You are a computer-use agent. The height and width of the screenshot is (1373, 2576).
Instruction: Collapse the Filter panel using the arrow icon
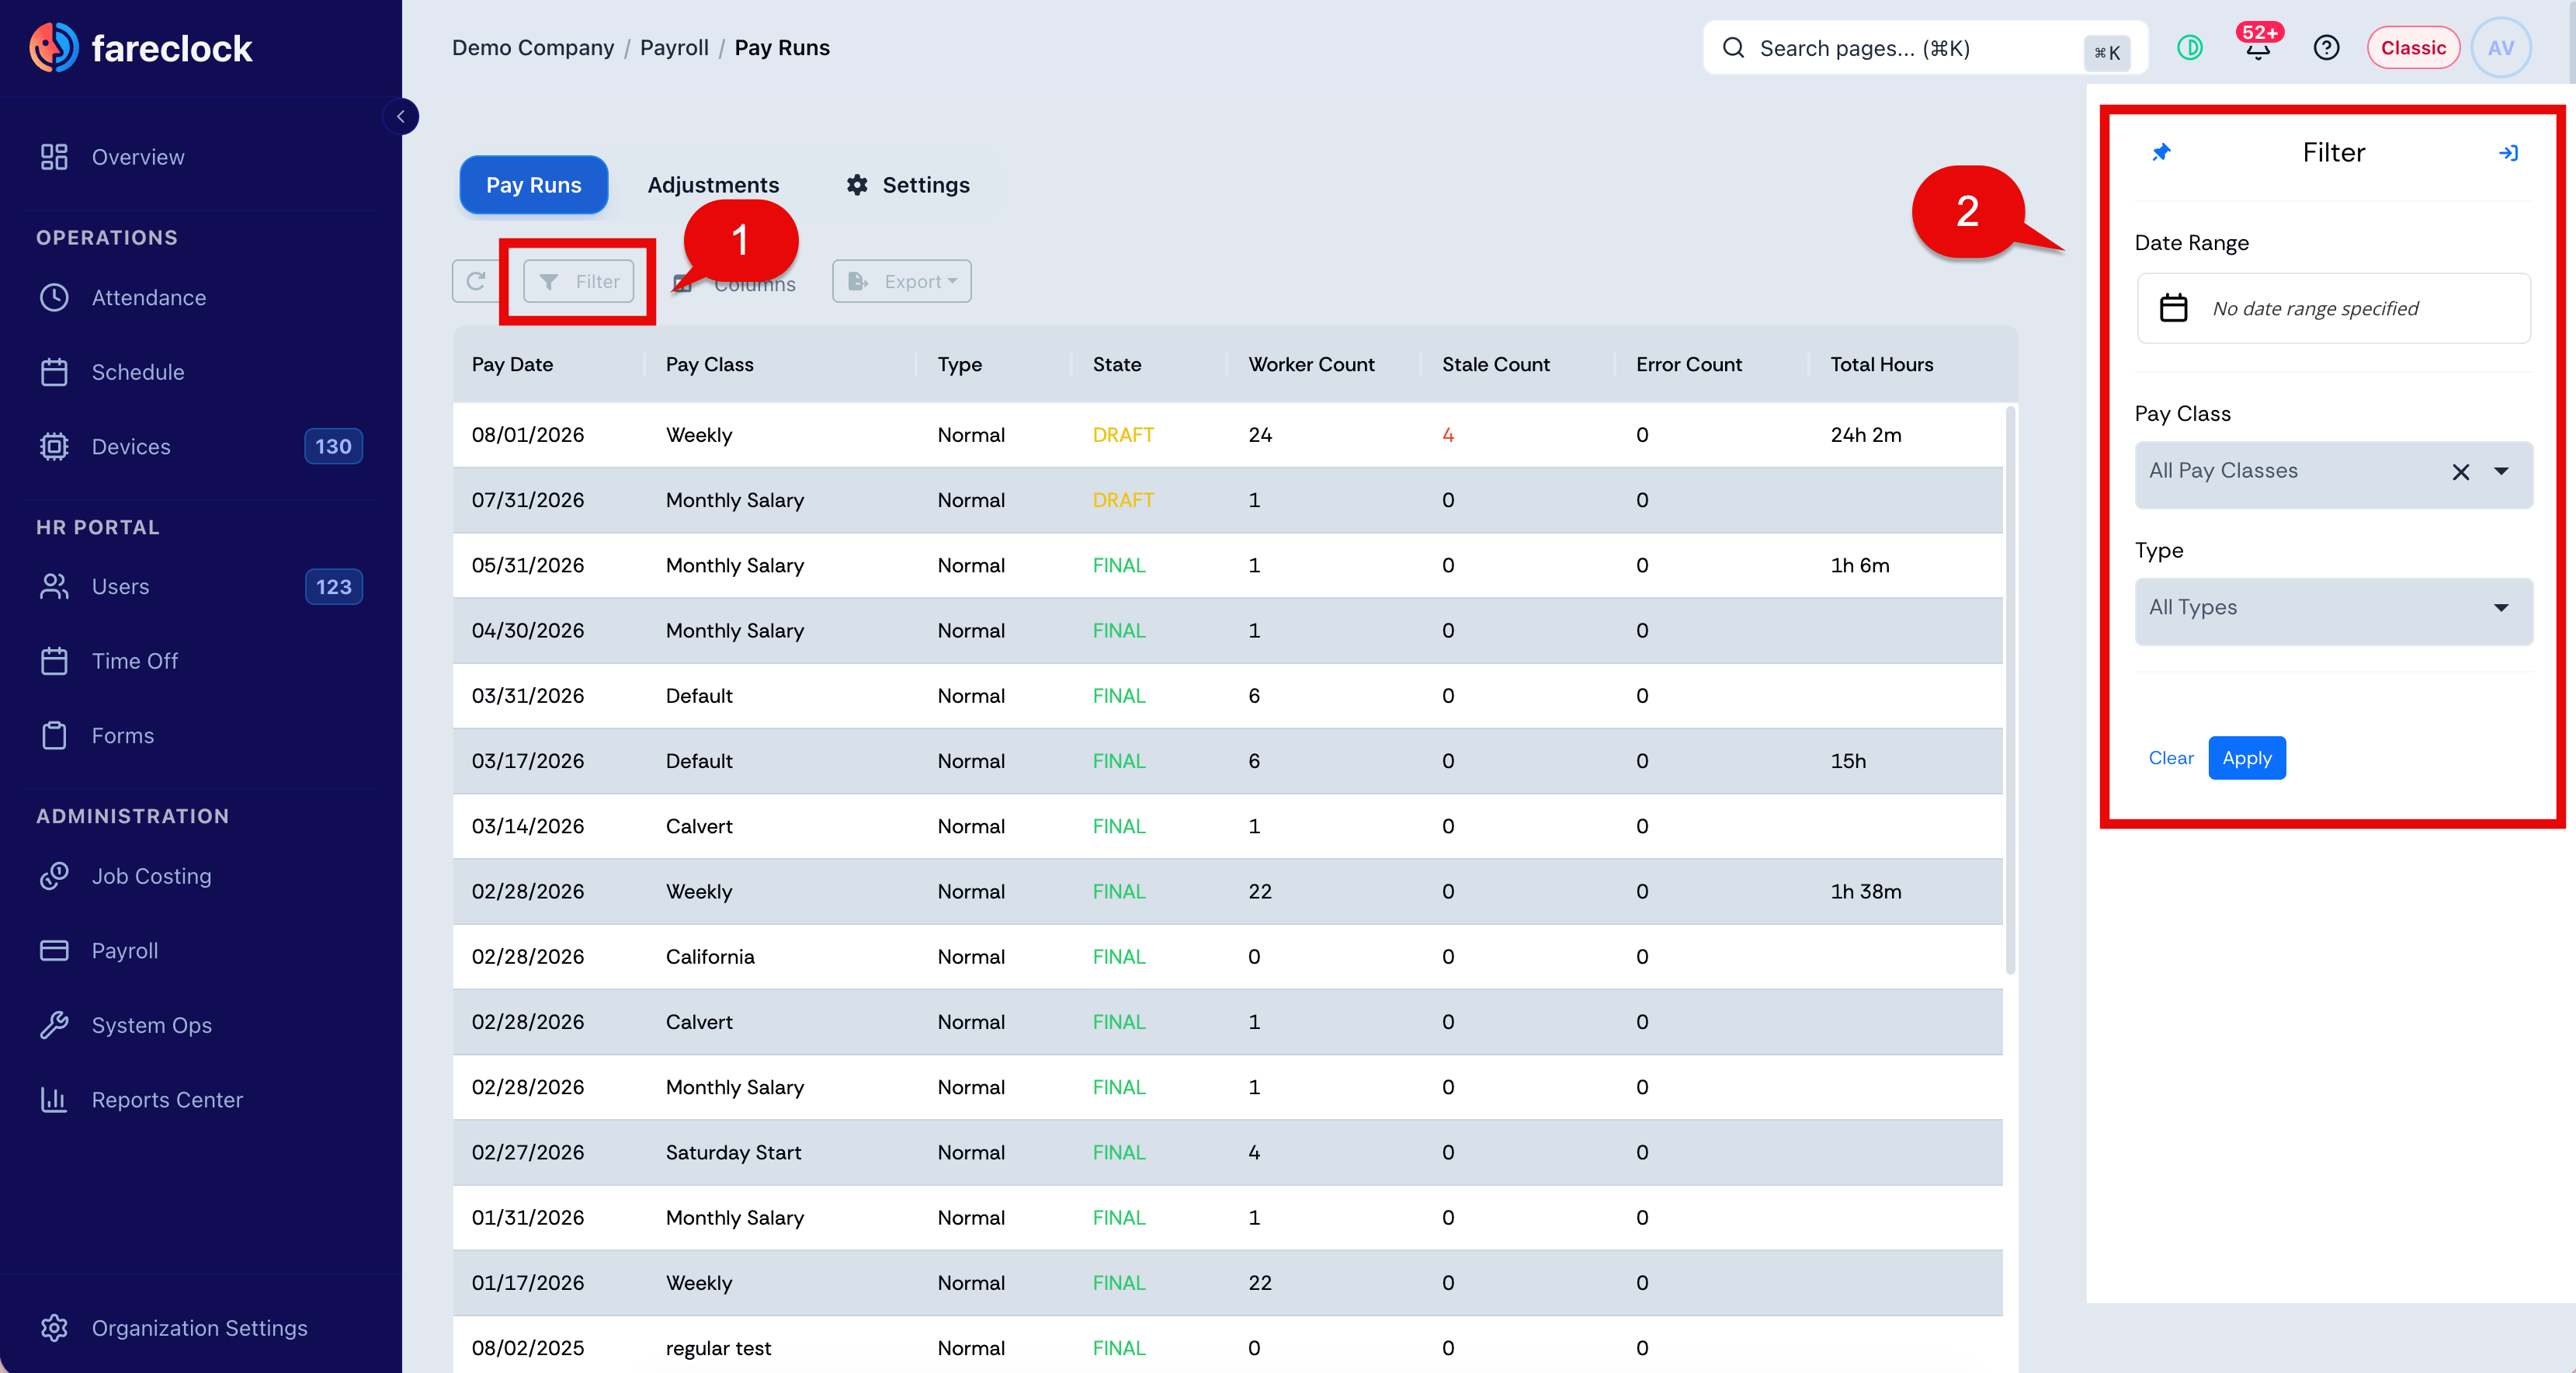click(x=2508, y=153)
